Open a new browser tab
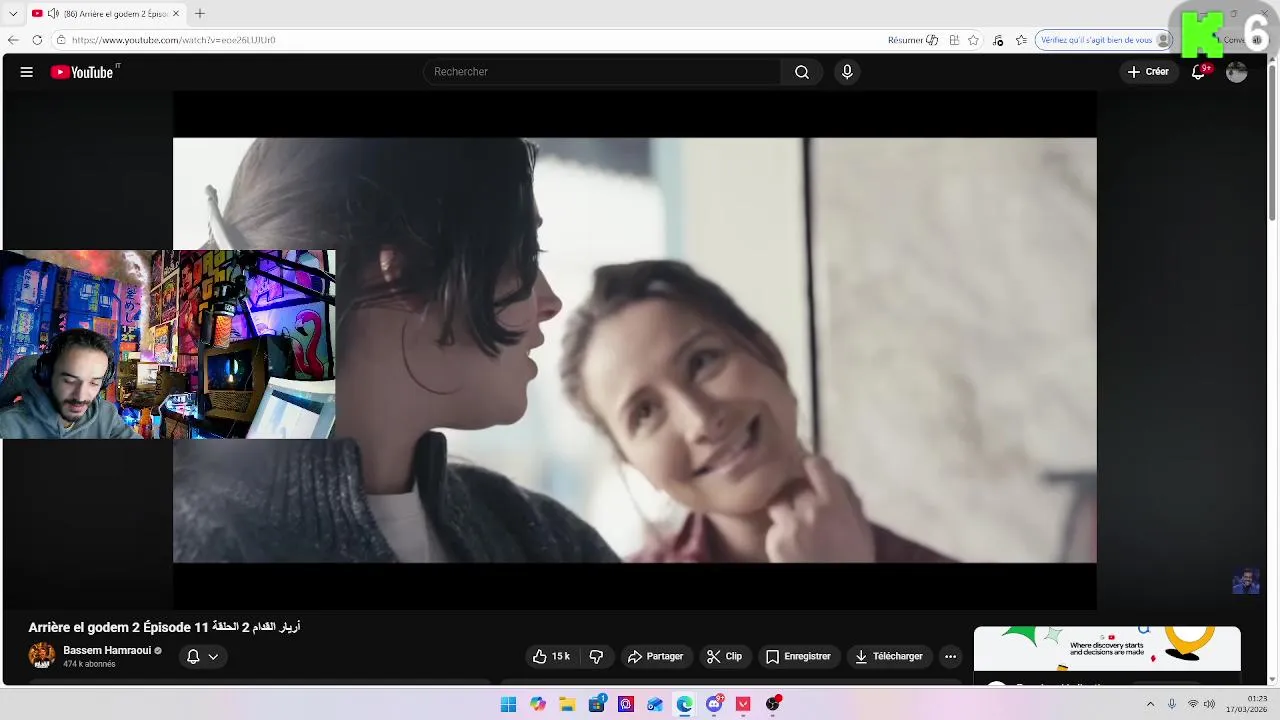The image size is (1280, 720). pyautogui.click(x=200, y=14)
